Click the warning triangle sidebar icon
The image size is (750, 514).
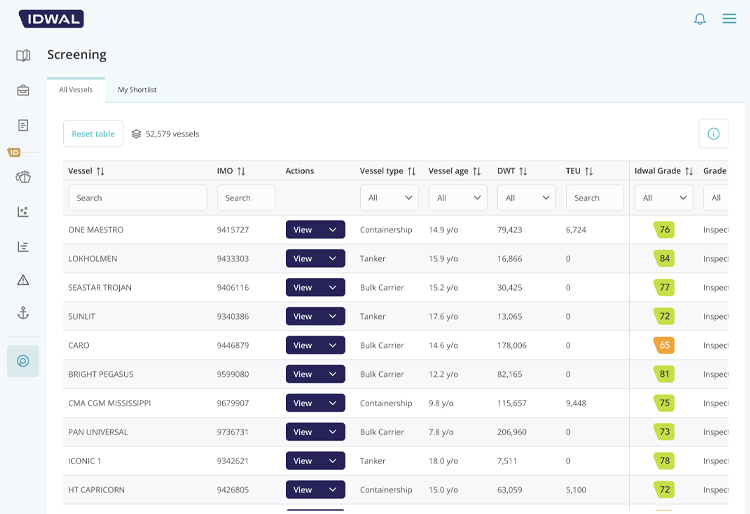pos(23,280)
